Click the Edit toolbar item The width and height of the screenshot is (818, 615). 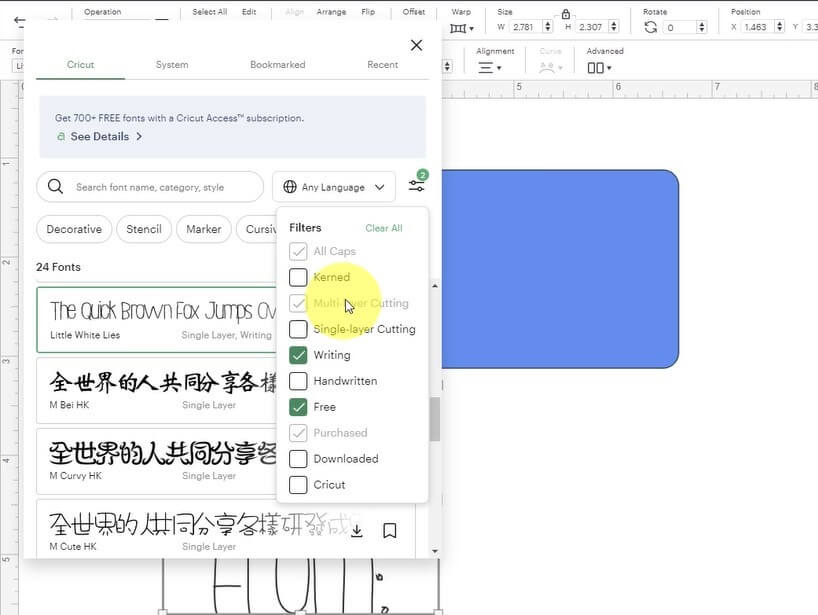pyautogui.click(x=249, y=12)
